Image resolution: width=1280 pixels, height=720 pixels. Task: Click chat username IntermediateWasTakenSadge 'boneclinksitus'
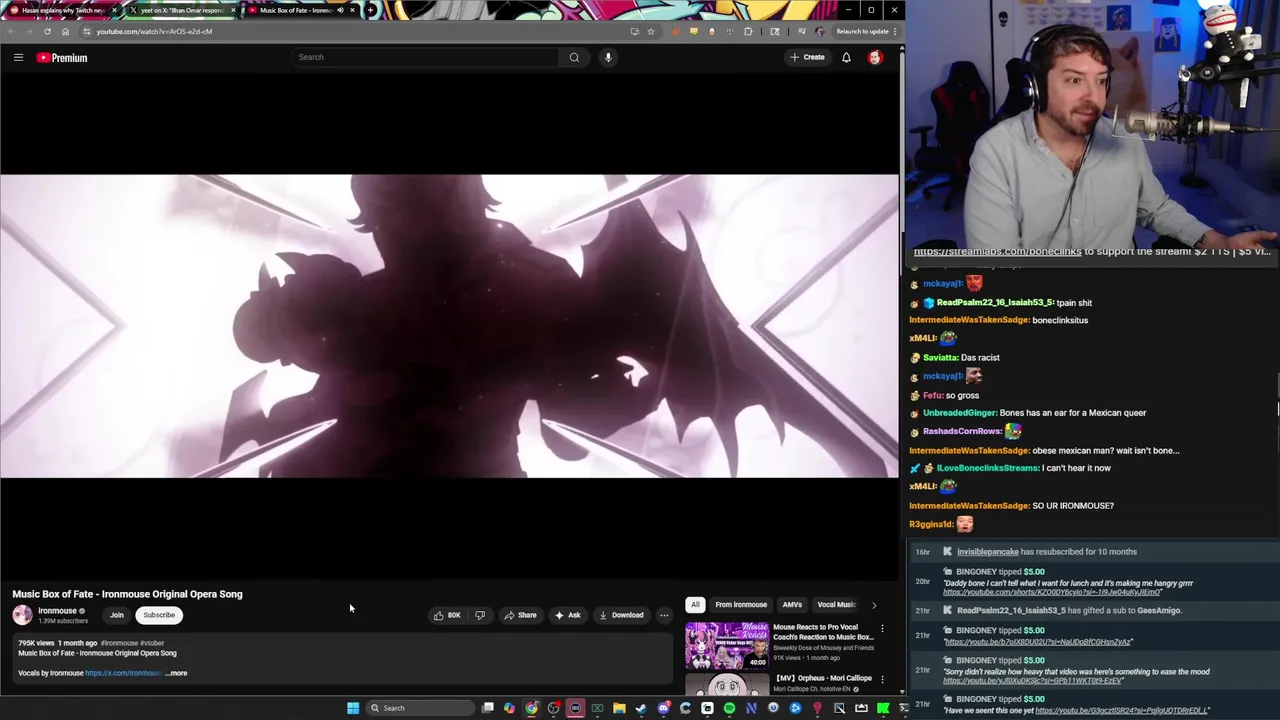[968, 320]
